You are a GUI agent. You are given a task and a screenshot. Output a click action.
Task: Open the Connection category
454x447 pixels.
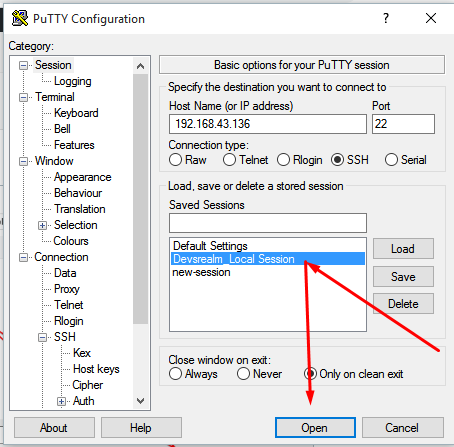click(x=61, y=257)
